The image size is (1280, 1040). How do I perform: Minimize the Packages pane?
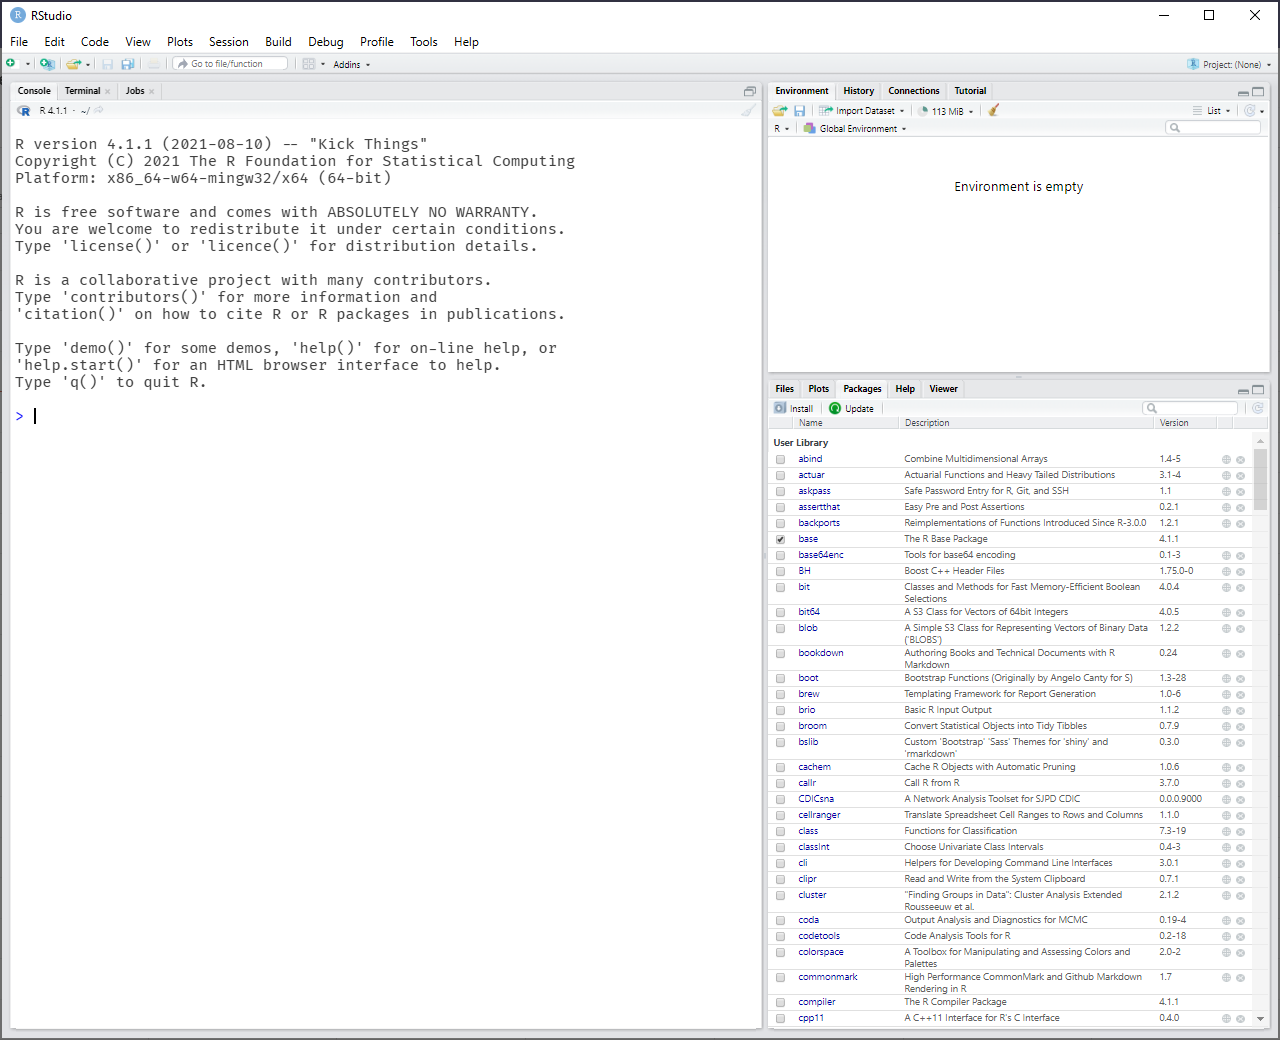(1243, 390)
